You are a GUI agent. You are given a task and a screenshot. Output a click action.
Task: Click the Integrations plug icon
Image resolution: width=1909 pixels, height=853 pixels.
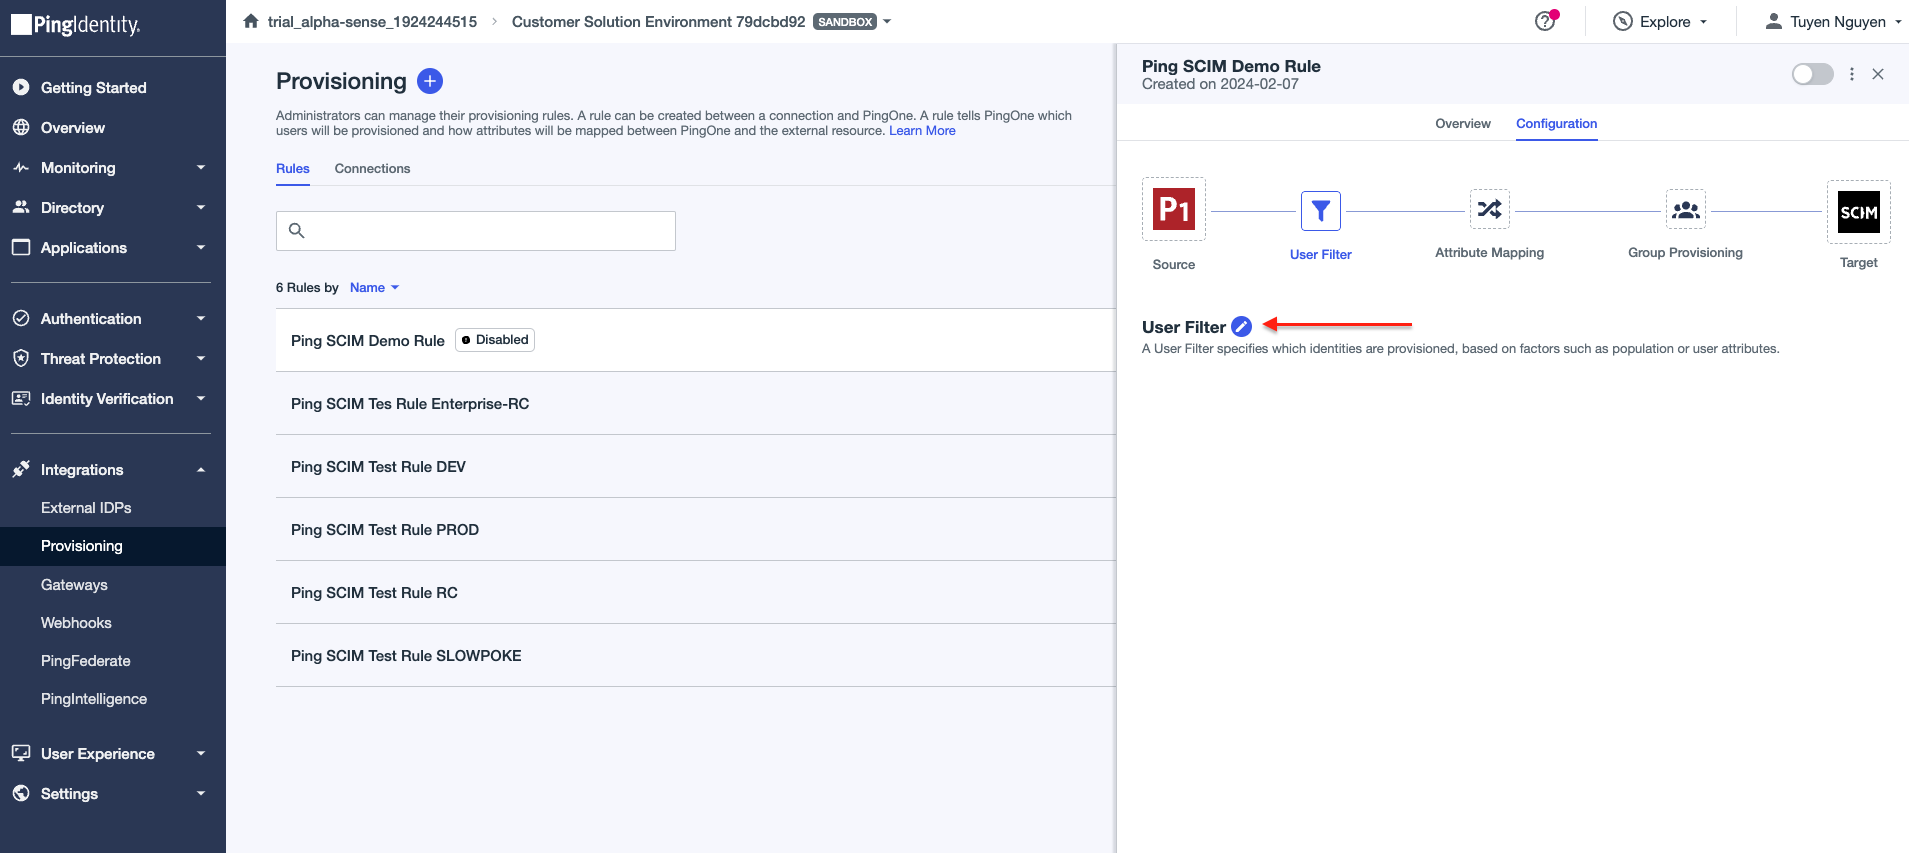(21, 469)
